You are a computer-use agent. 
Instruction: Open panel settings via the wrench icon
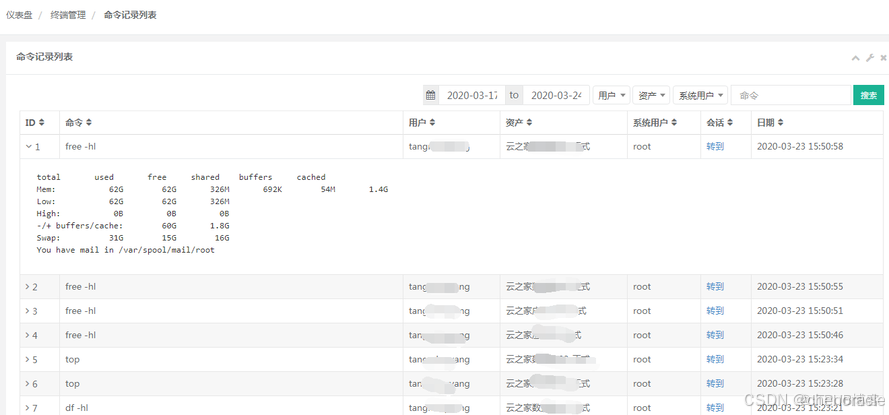[870, 57]
